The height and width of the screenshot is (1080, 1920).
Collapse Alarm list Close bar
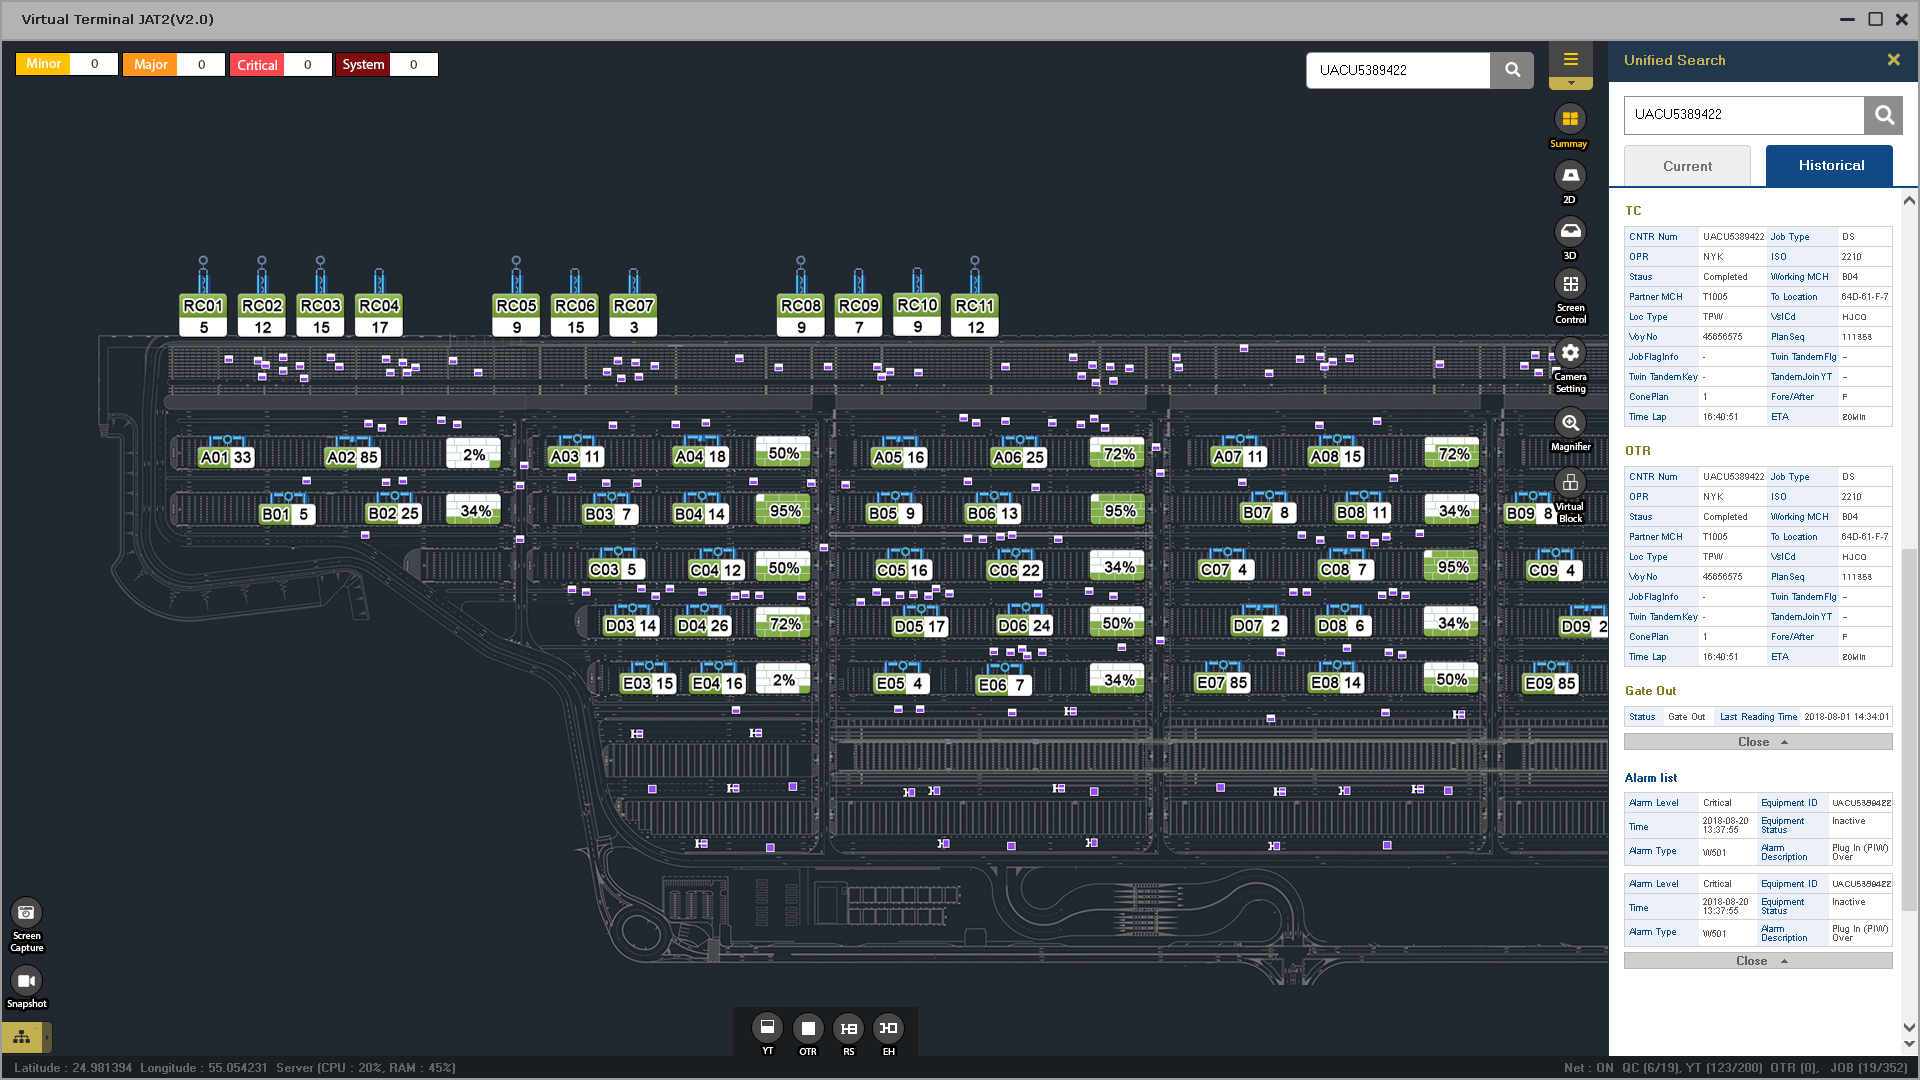(x=1757, y=961)
